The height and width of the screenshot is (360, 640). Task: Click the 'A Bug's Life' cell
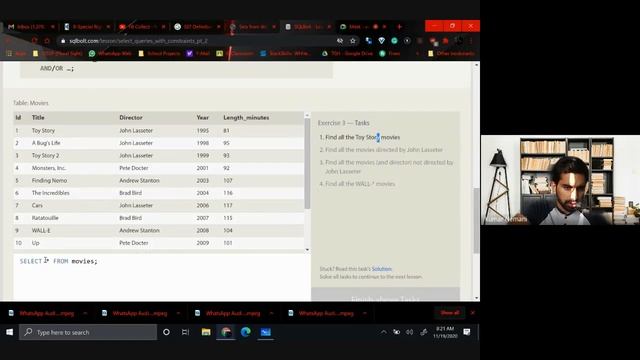[46, 143]
